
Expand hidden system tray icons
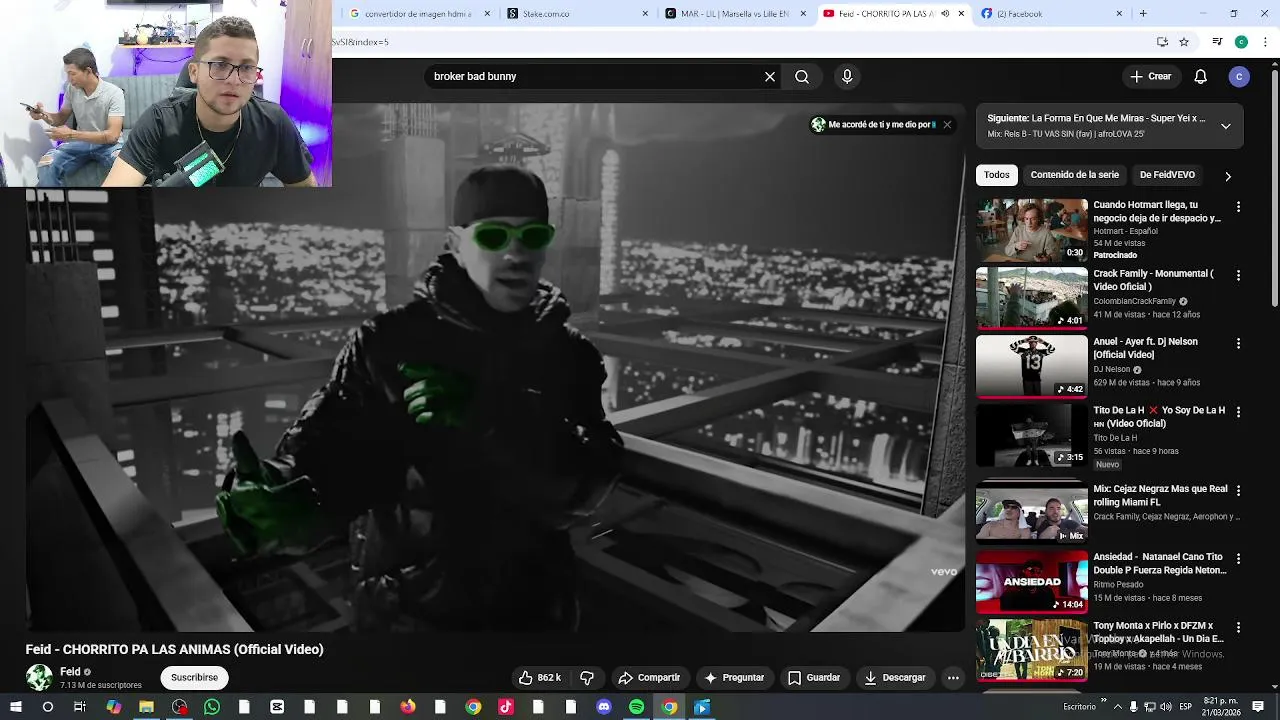pyautogui.click(x=1118, y=707)
